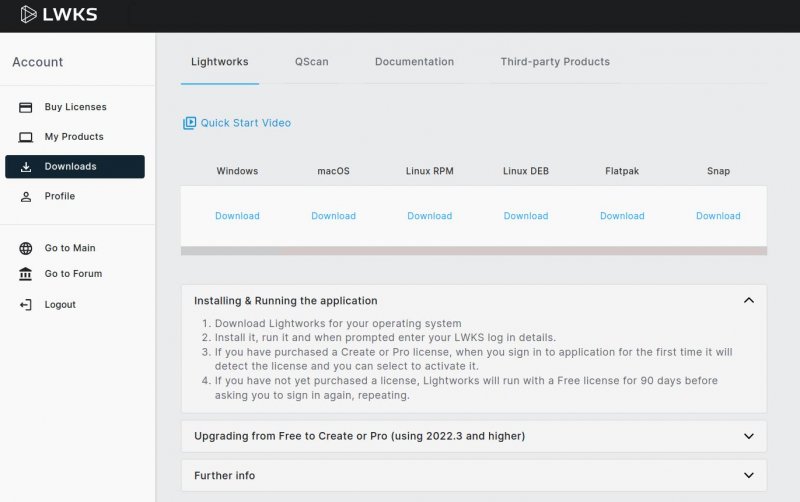Click the horizontal scrollbar under download table
Viewport: 800px width, 502px height.
click(x=474, y=251)
